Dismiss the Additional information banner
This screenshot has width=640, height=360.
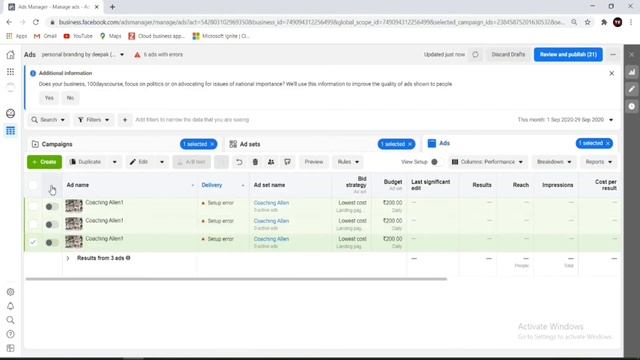(611, 73)
